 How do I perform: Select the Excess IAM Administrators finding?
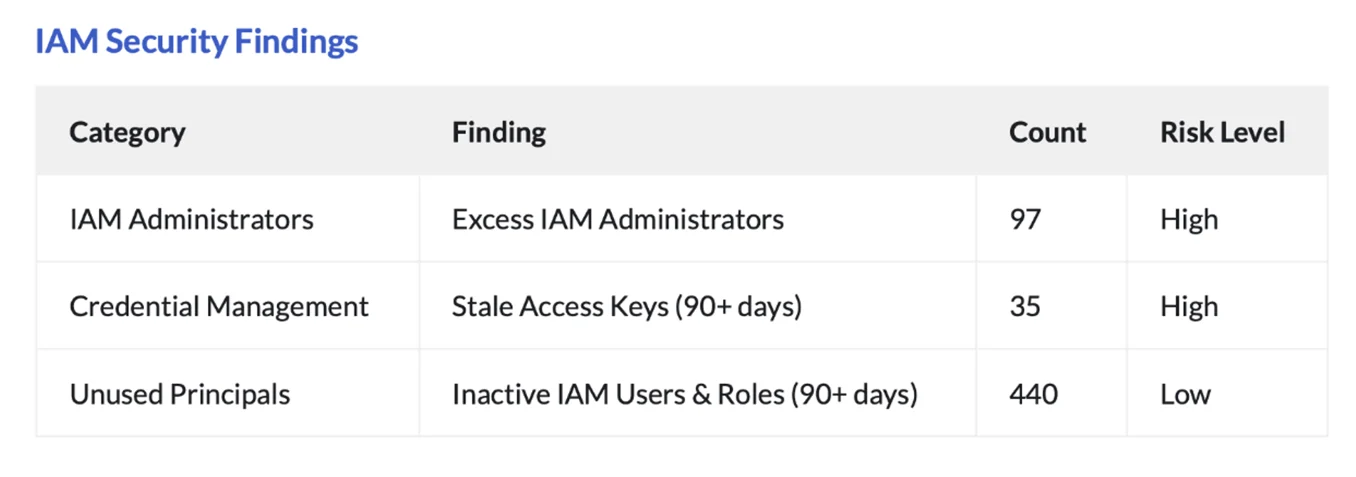point(617,219)
